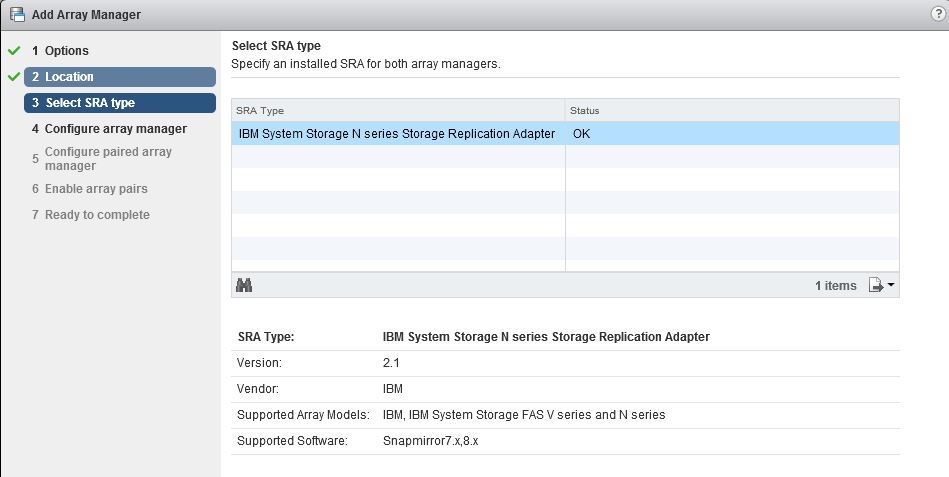Click step 7 Ready to complete
The width and height of the screenshot is (949, 477).
[x=90, y=215]
